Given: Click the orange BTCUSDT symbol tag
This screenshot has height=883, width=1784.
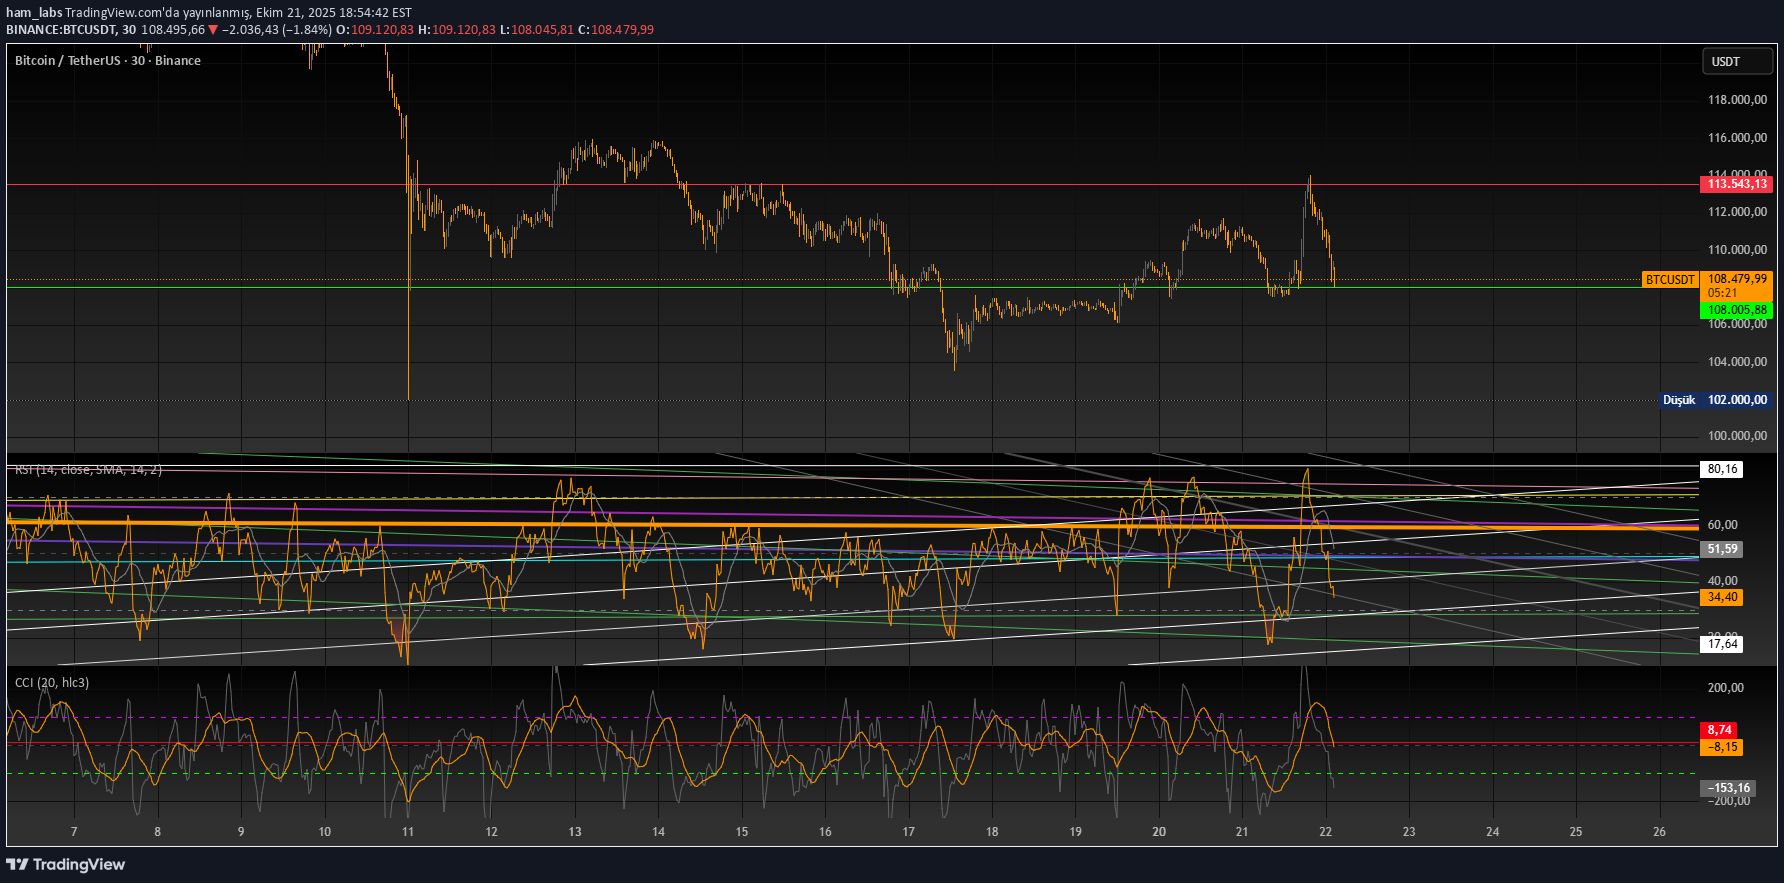Looking at the screenshot, I should click(x=1670, y=280).
